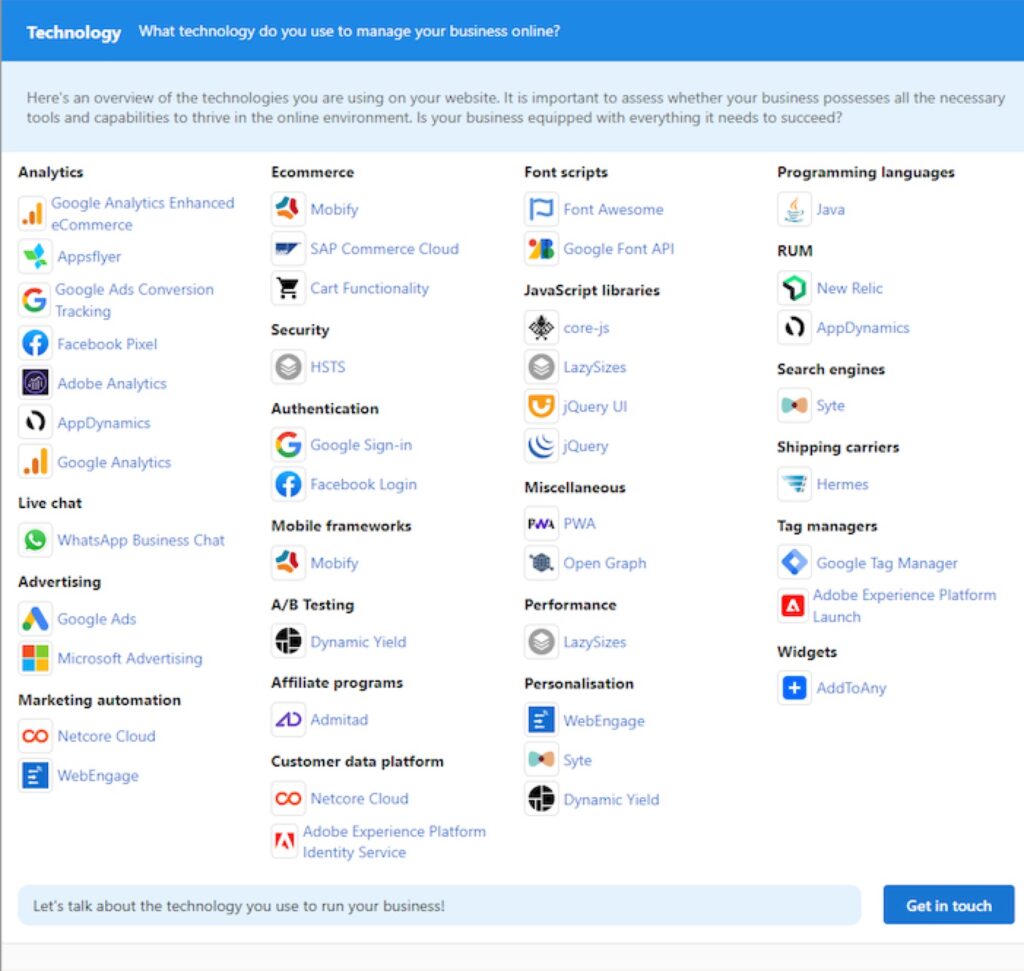Open the AppDynamics link under Analytics
Screen dimensions: 1024x971
point(103,423)
